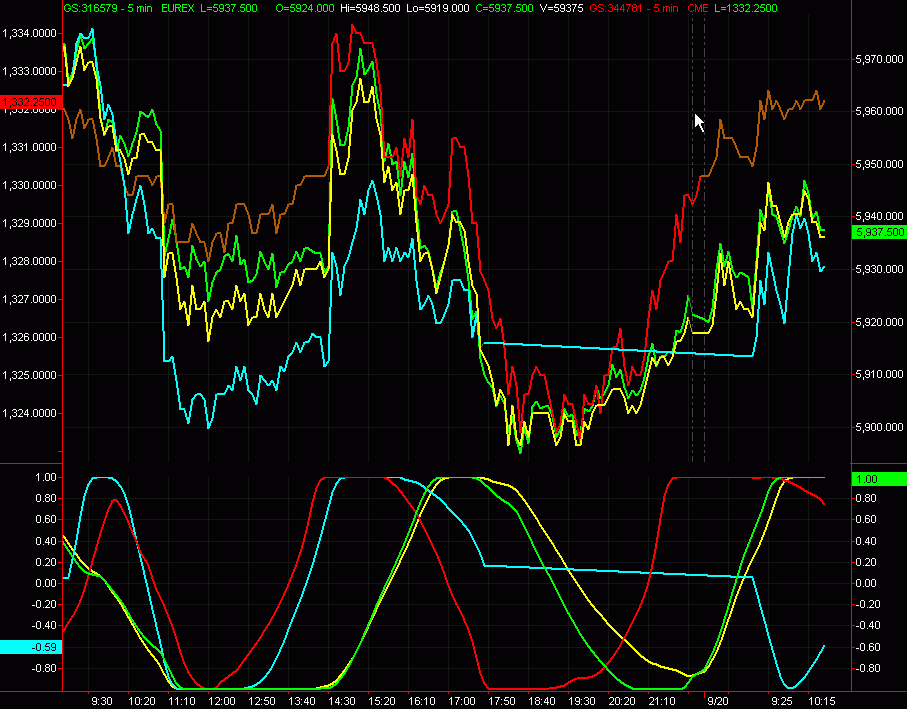
Task: Click the 9:25 time axis label
Action: click(x=782, y=701)
